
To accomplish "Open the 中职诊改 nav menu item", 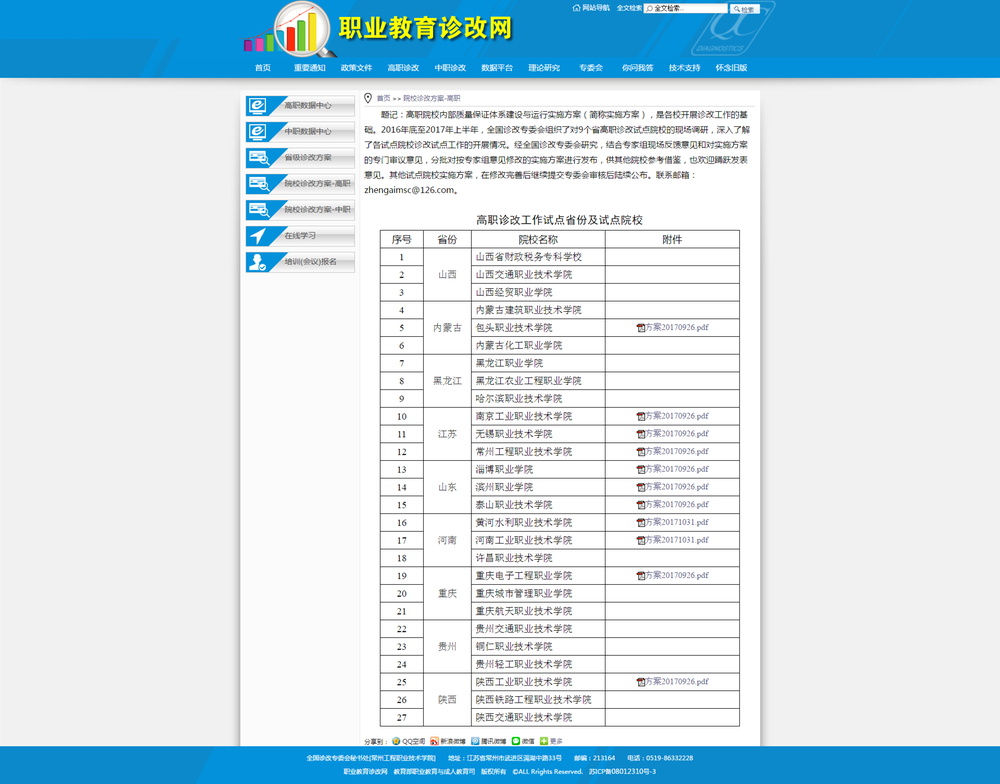I will [450, 68].
